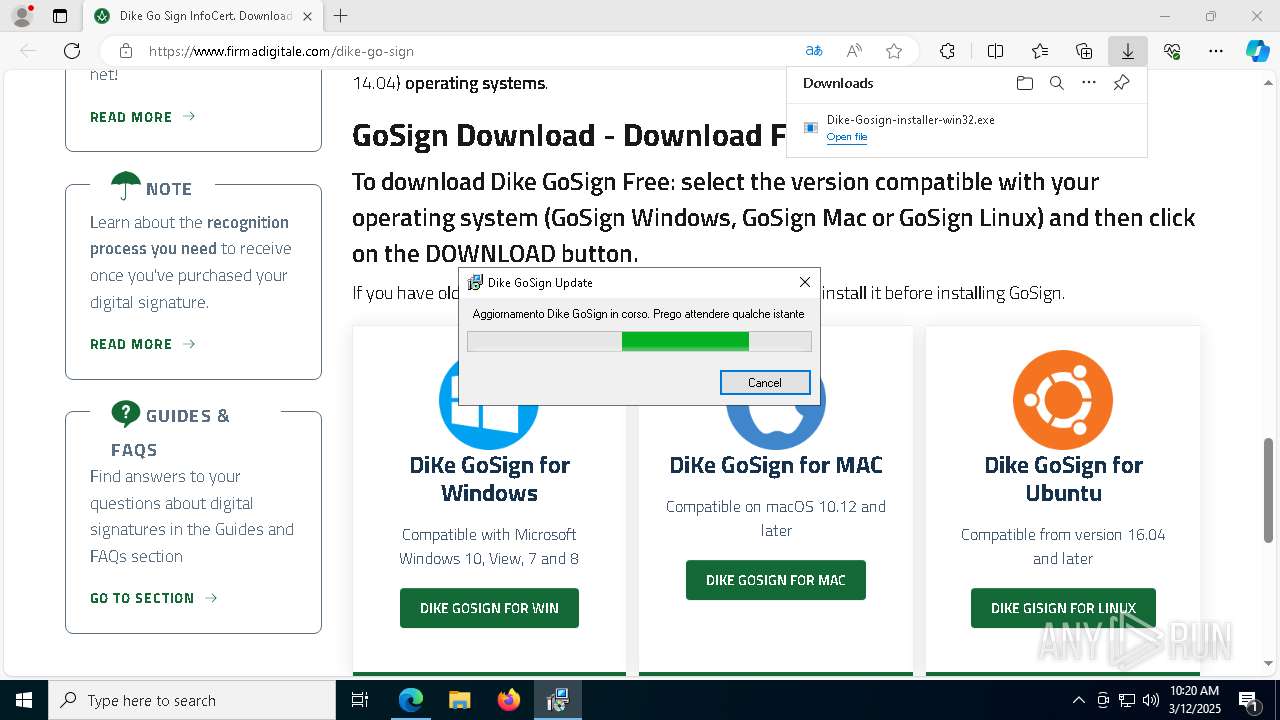Open the network tray icon
The height and width of the screenshot is (720, 1280).
[1127, 700]
